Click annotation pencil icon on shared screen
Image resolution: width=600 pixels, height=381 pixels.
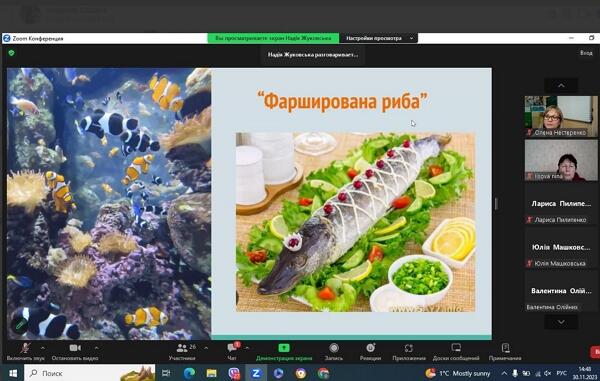click(x=20, y=325)
